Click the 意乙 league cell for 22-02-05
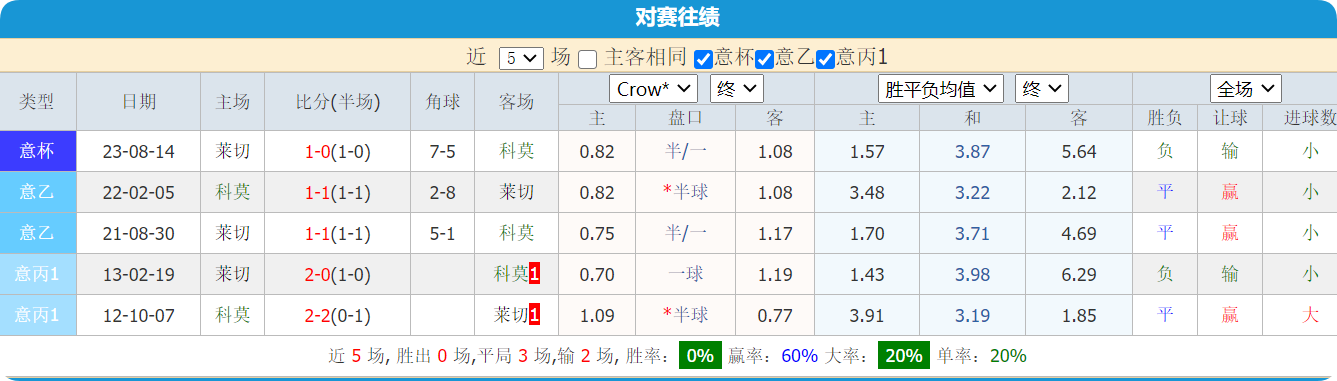This screenshot has height=381, width=1337. tap(38, 192)
